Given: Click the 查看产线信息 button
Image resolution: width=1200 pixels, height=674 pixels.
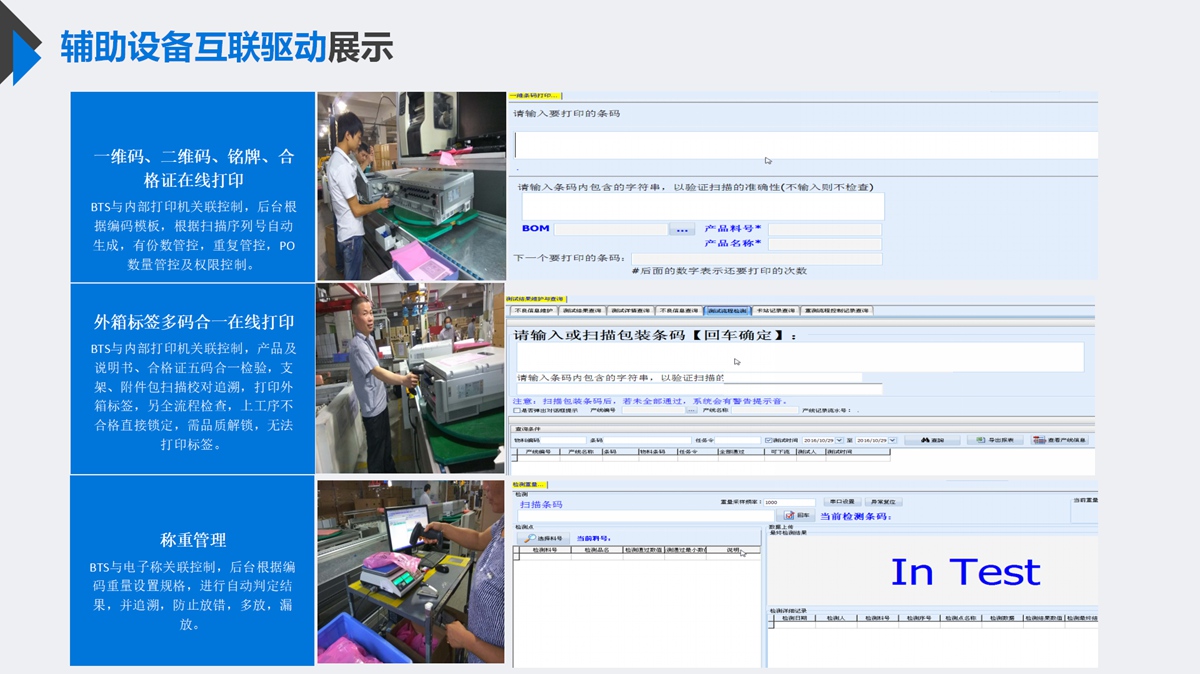Looking at the screenshot, I should click(x=1059, y=440).
